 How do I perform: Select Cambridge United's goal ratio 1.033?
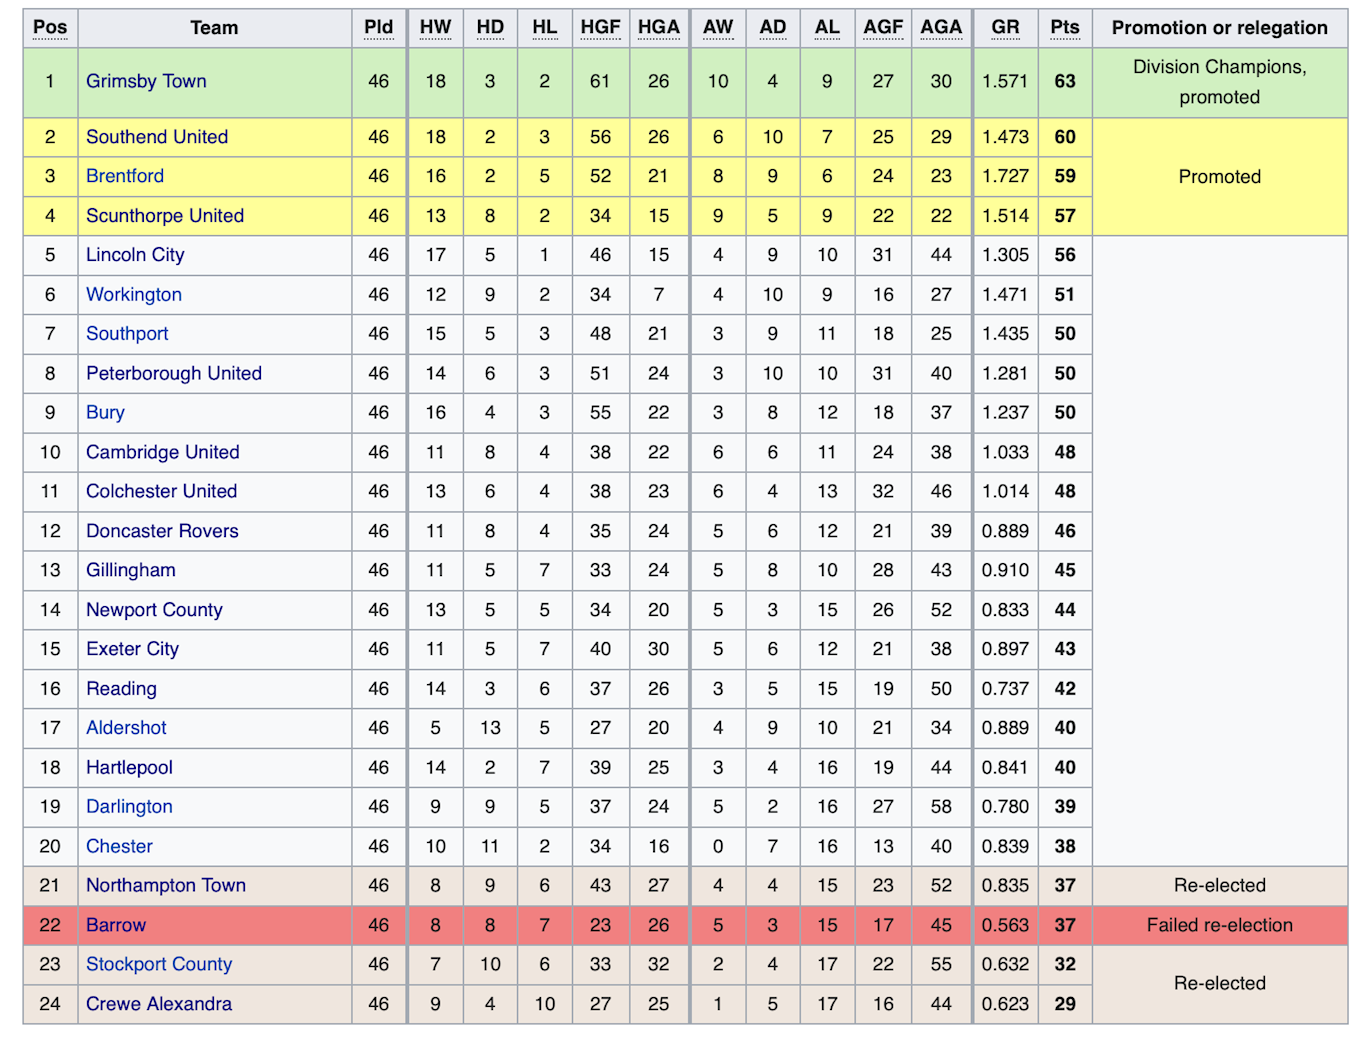point(1005,453)
